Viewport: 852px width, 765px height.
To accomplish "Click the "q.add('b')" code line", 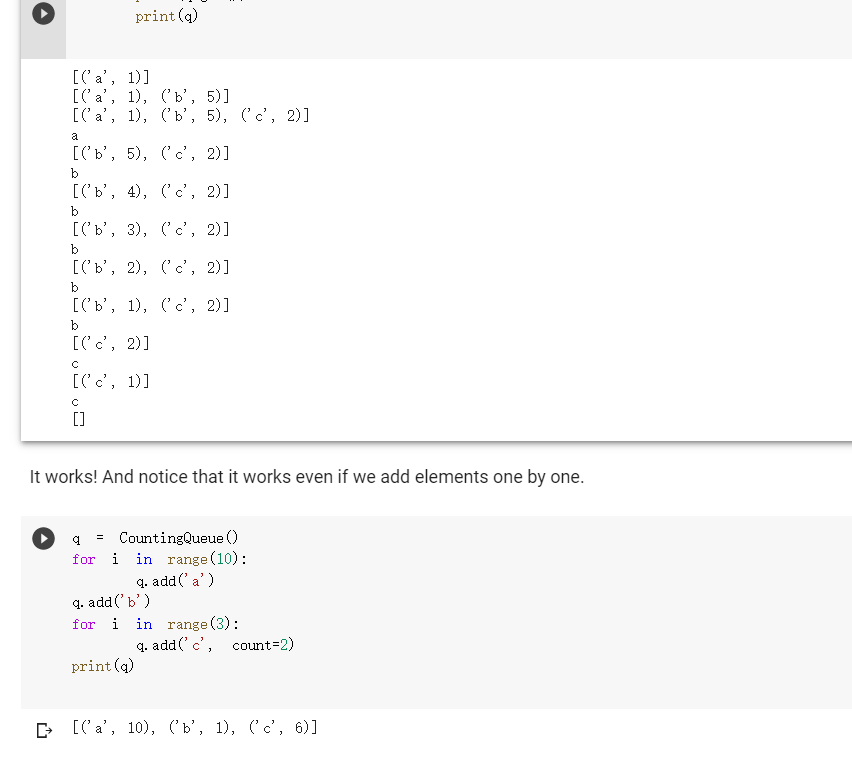I will (x=111, y=602).
